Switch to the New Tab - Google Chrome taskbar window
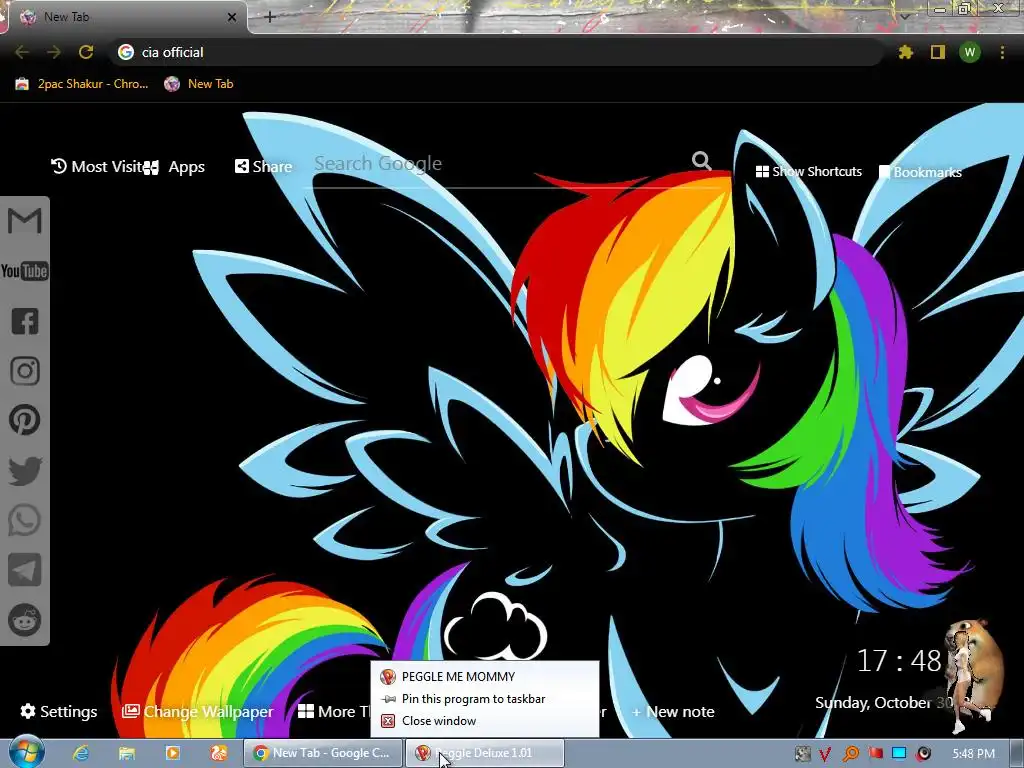The height and width of the screenshot is (768, 1024). tap(323, 753)
